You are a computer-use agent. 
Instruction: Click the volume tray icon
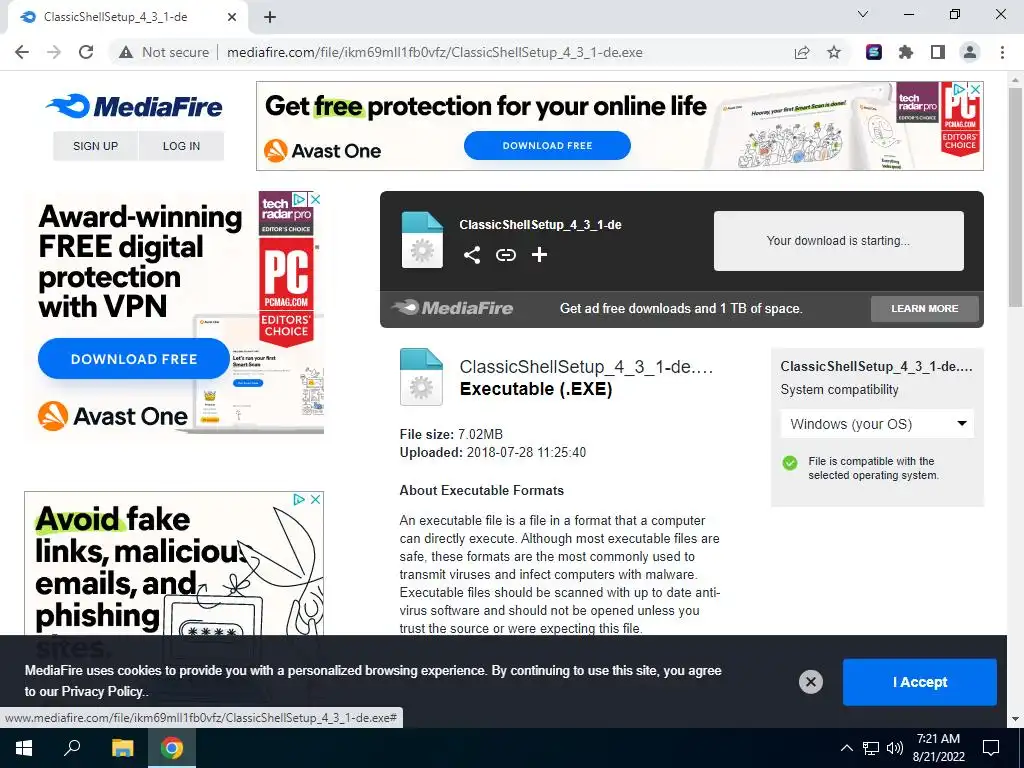pyautogui.click(x=895, y=748)
